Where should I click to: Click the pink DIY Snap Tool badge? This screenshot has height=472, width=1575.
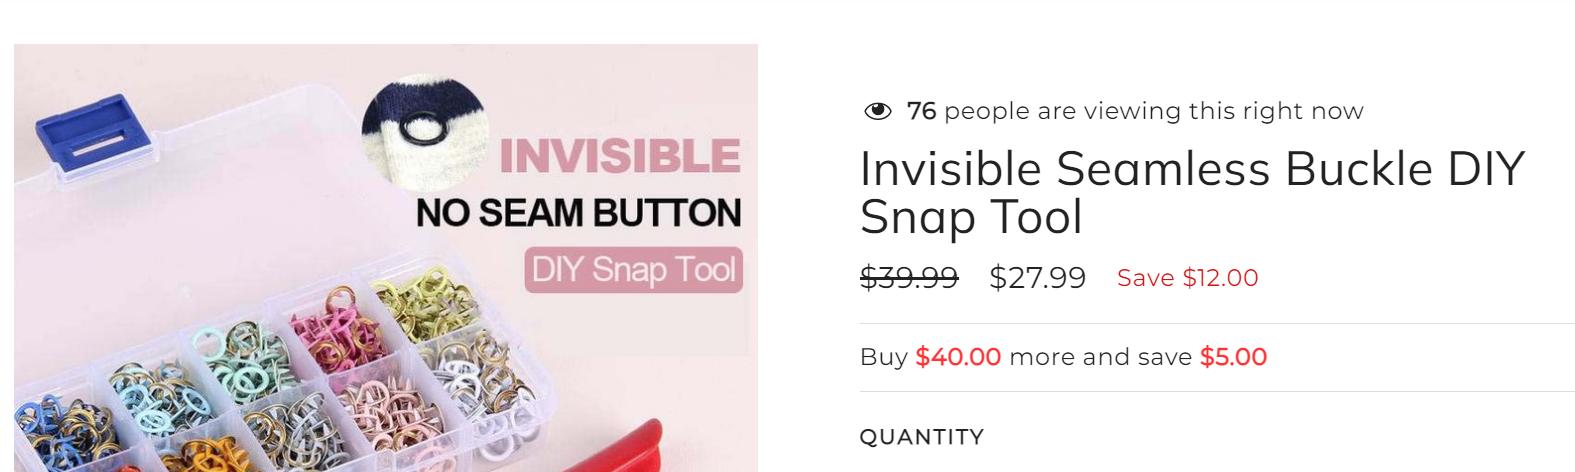633,270
